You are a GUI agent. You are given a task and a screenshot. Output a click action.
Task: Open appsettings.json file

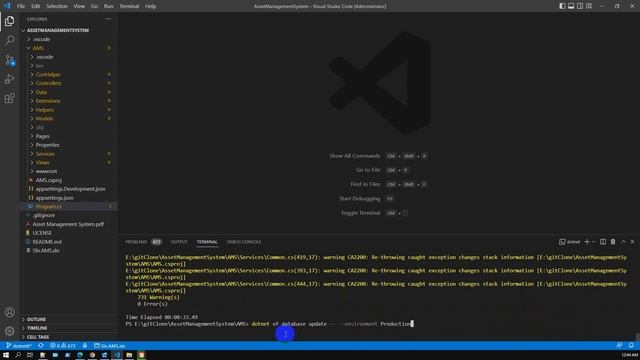point(69,198)
